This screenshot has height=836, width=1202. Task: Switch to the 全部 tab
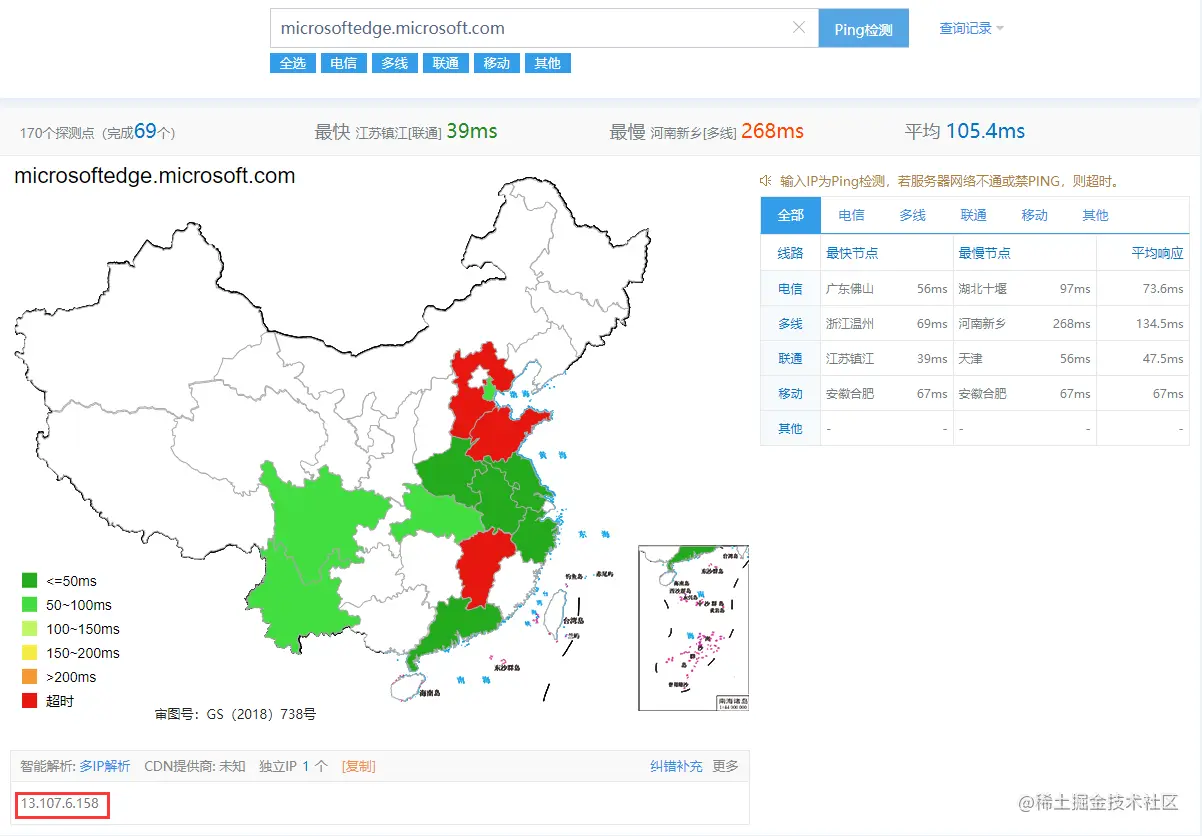point(791,215)
